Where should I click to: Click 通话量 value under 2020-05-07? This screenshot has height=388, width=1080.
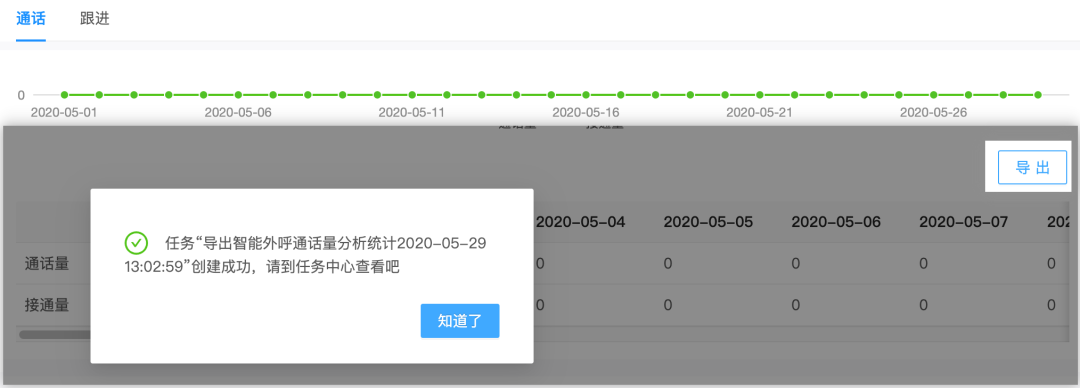coord(923,263)
